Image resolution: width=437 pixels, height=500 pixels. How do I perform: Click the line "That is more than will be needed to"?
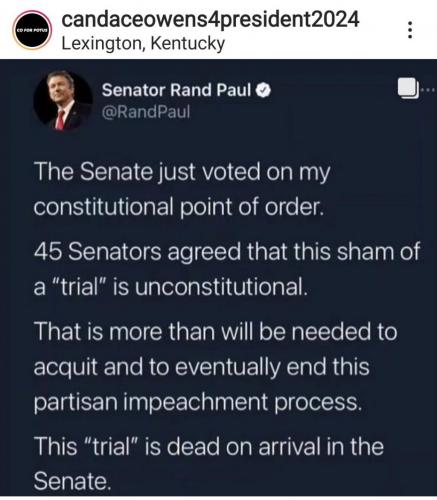coord(216,332)
